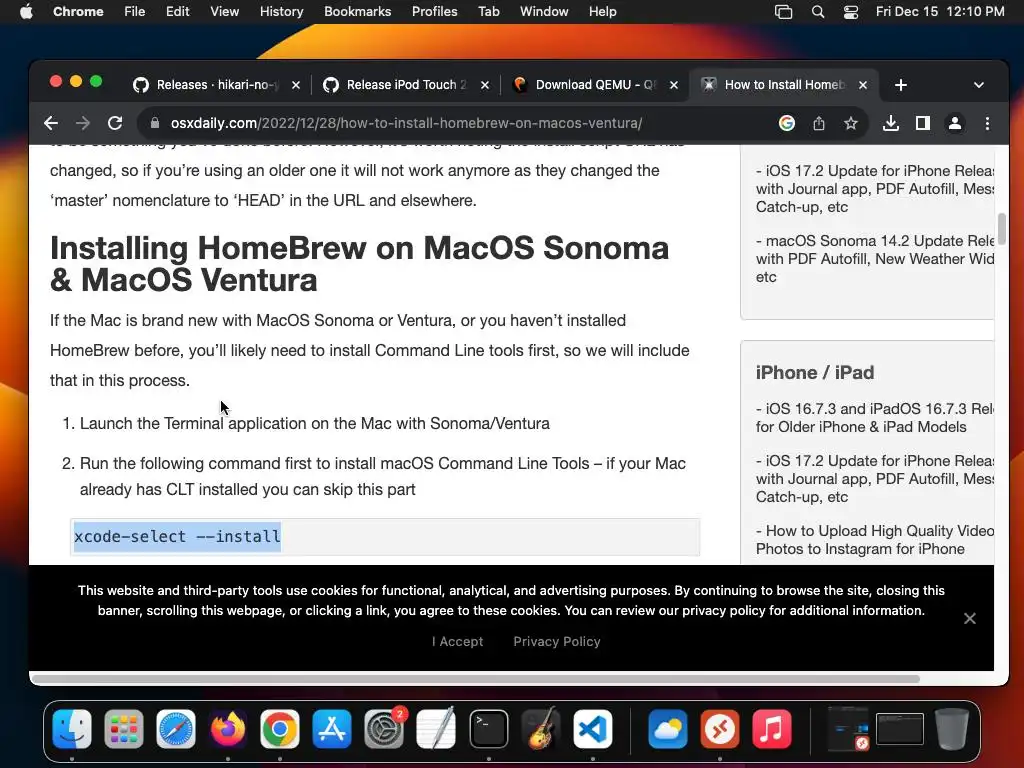This screenshot has width=1024, height=768.
Task: Click the forward navigation arrow
Action: click(83, 123)
